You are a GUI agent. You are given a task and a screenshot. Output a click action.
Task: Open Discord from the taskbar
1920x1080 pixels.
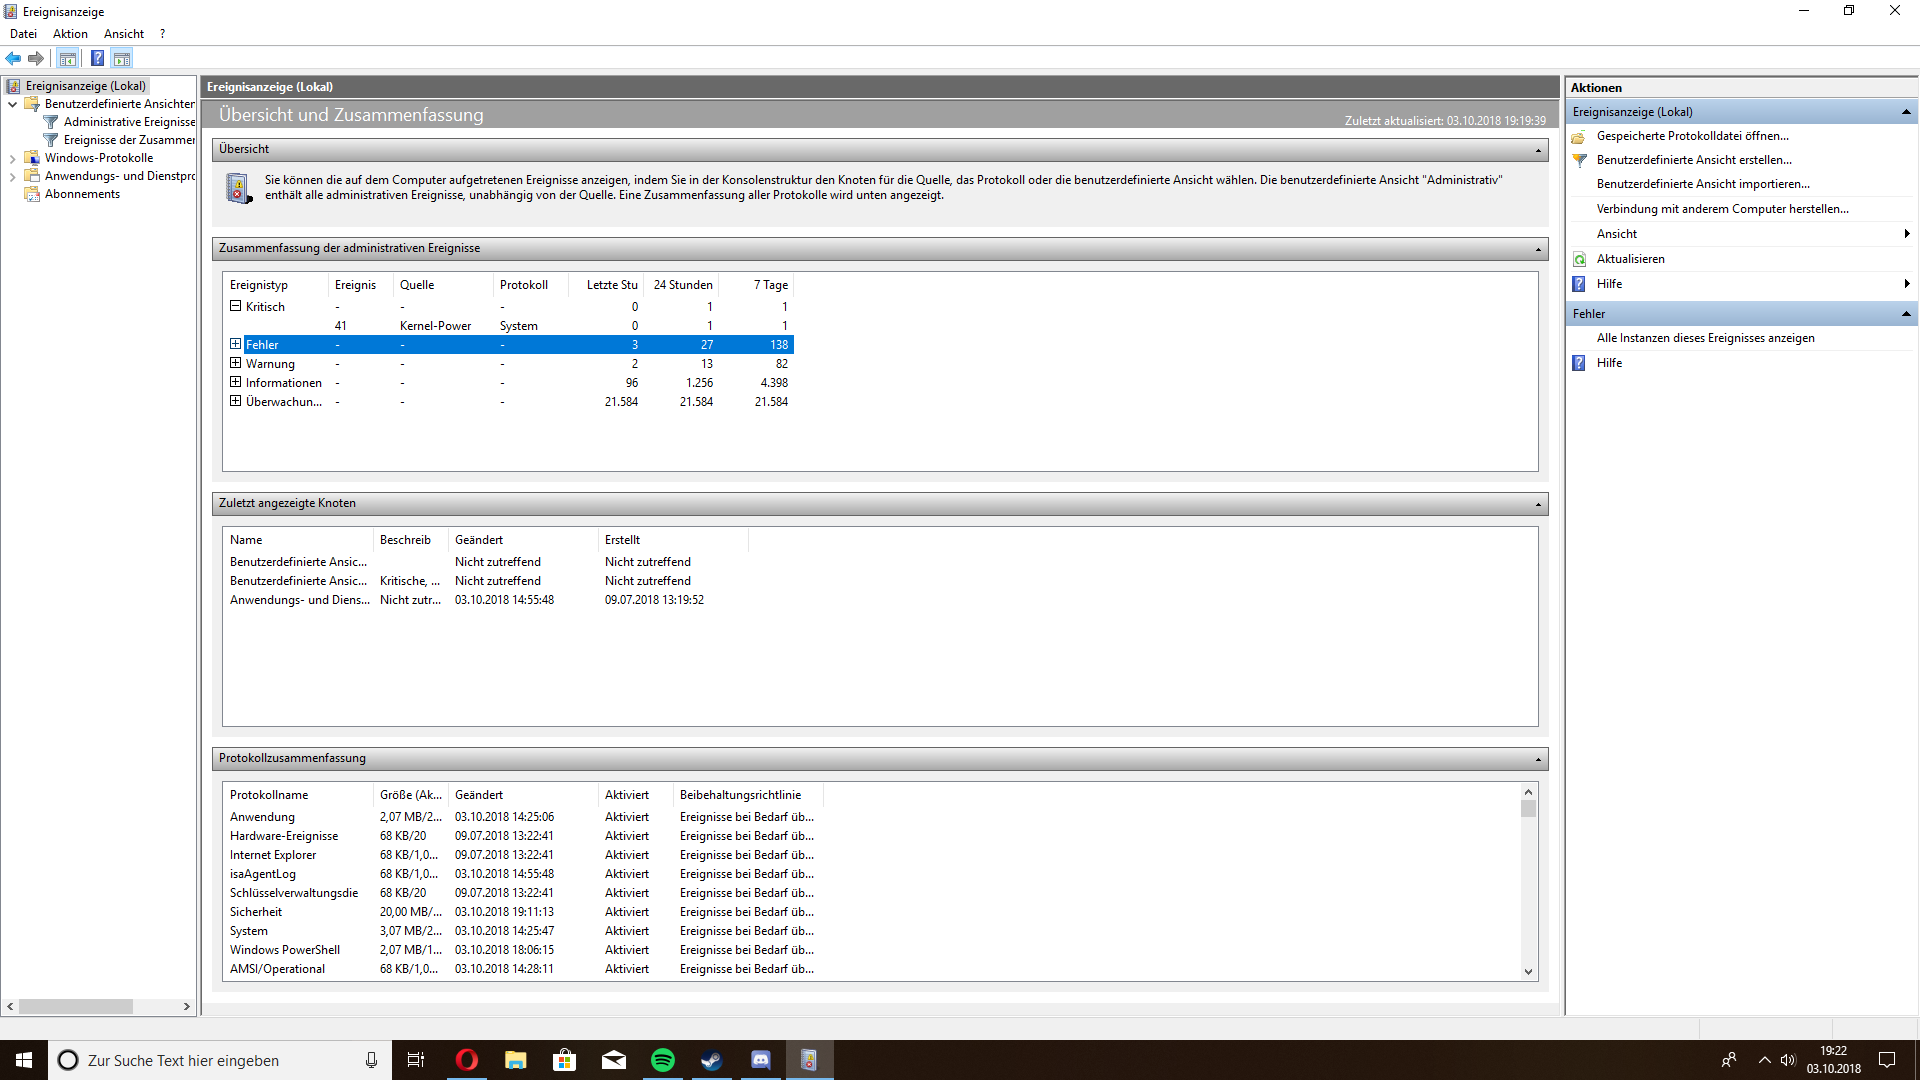click(760, 1060)
